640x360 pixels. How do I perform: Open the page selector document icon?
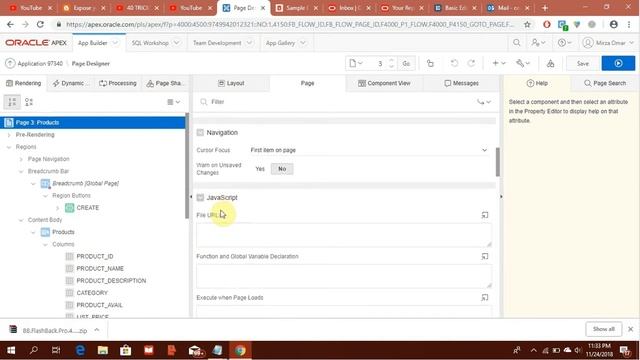[x=356, y=63]
